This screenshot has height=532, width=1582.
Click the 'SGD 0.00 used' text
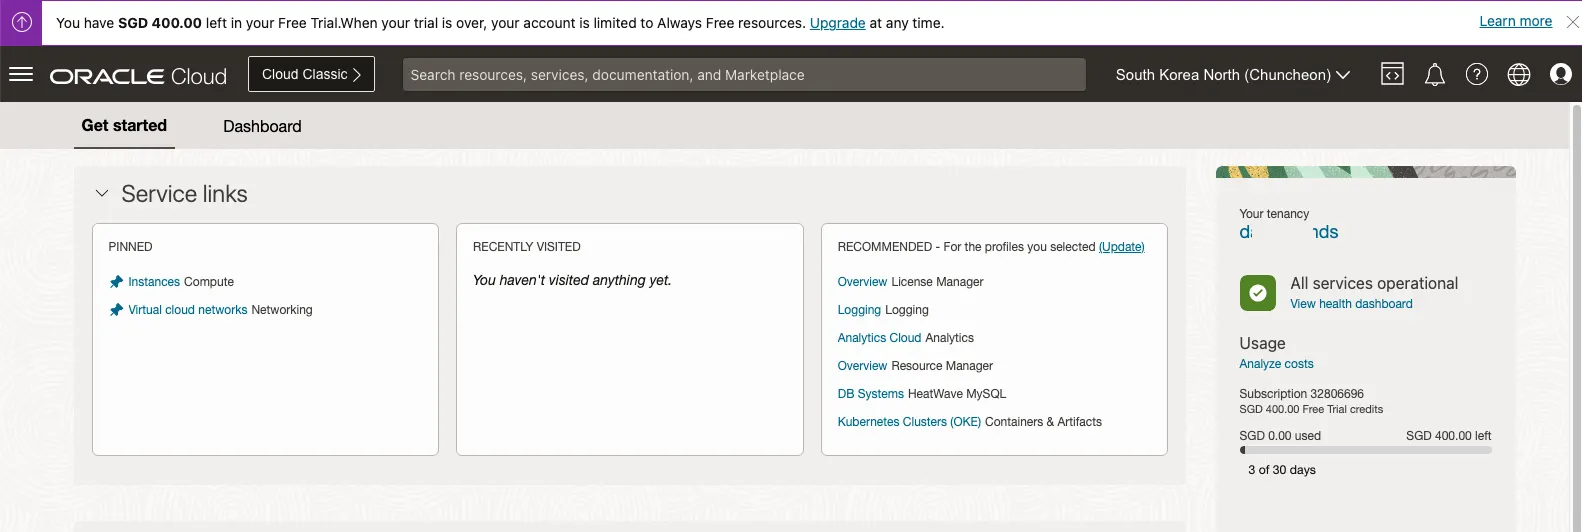pyautogui.click(x=1280, y=436)
